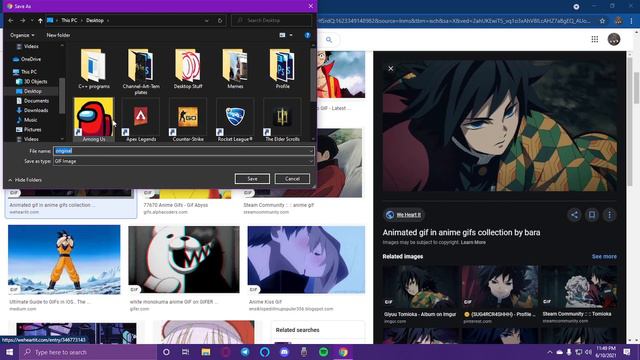640x360 pixels.
Task: Click the Learn More copyright link
Action: click(x=473, y=242)
